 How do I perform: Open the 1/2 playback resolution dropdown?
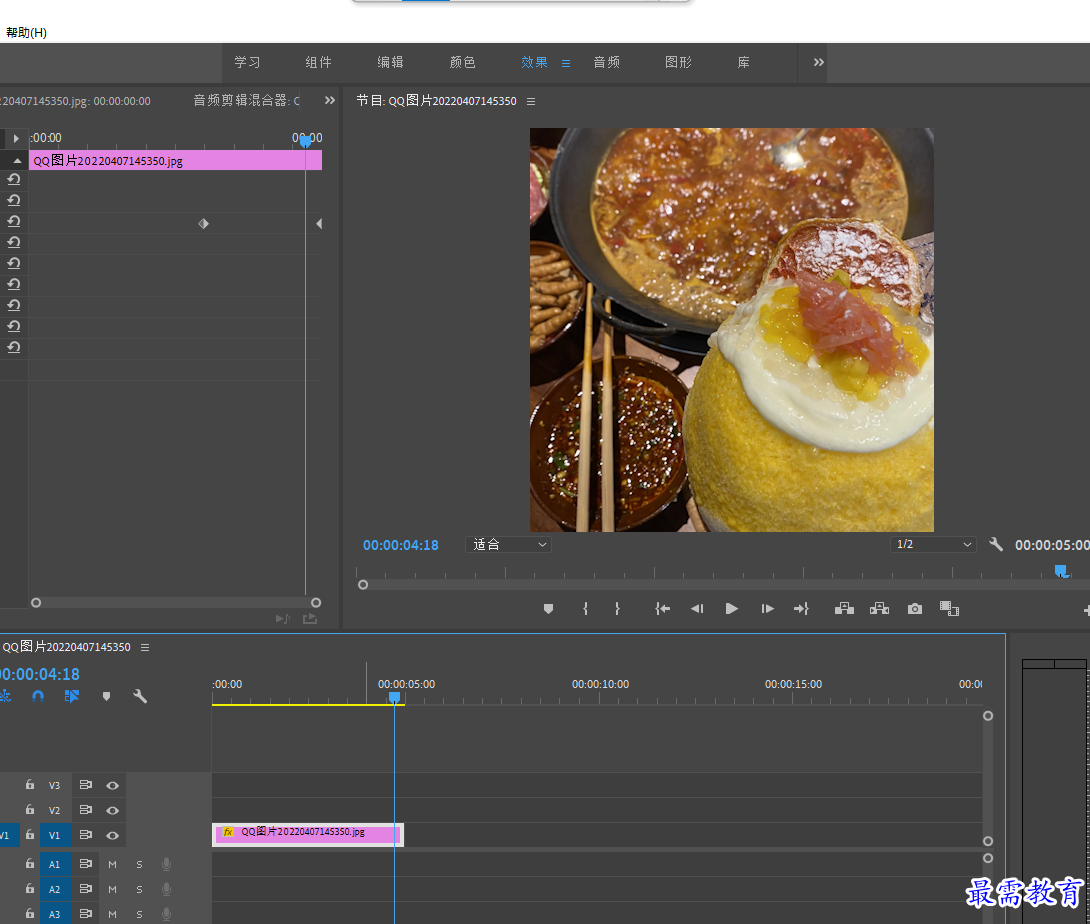[x=933, y=544]
